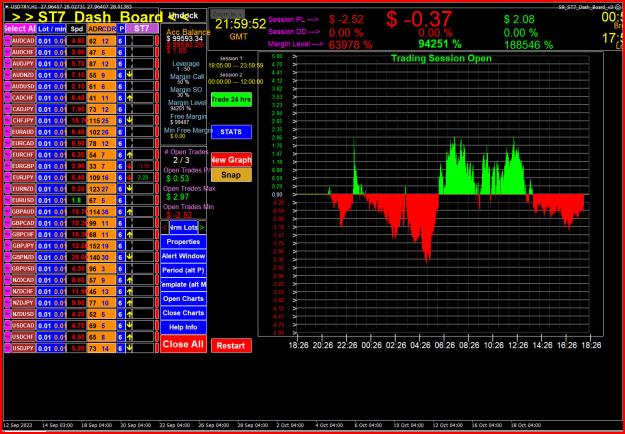Click the New Graph red button
Image resolution: width=625 pixels, height=434 pixels.
point(231,160)
